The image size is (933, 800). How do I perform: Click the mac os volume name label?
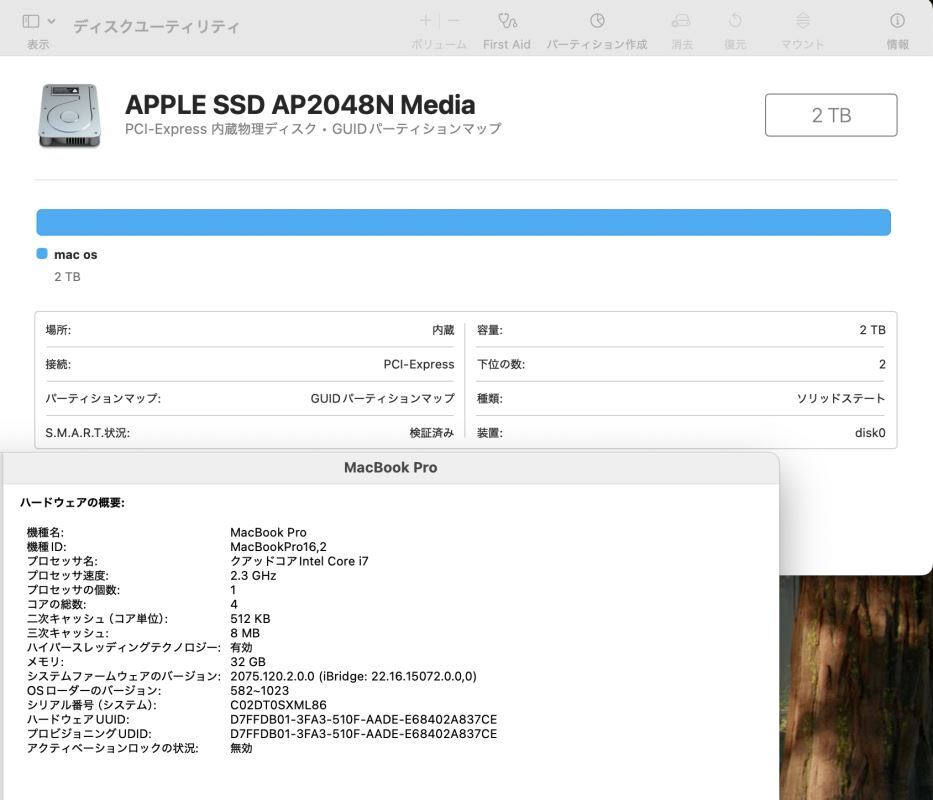pos(77,253)
